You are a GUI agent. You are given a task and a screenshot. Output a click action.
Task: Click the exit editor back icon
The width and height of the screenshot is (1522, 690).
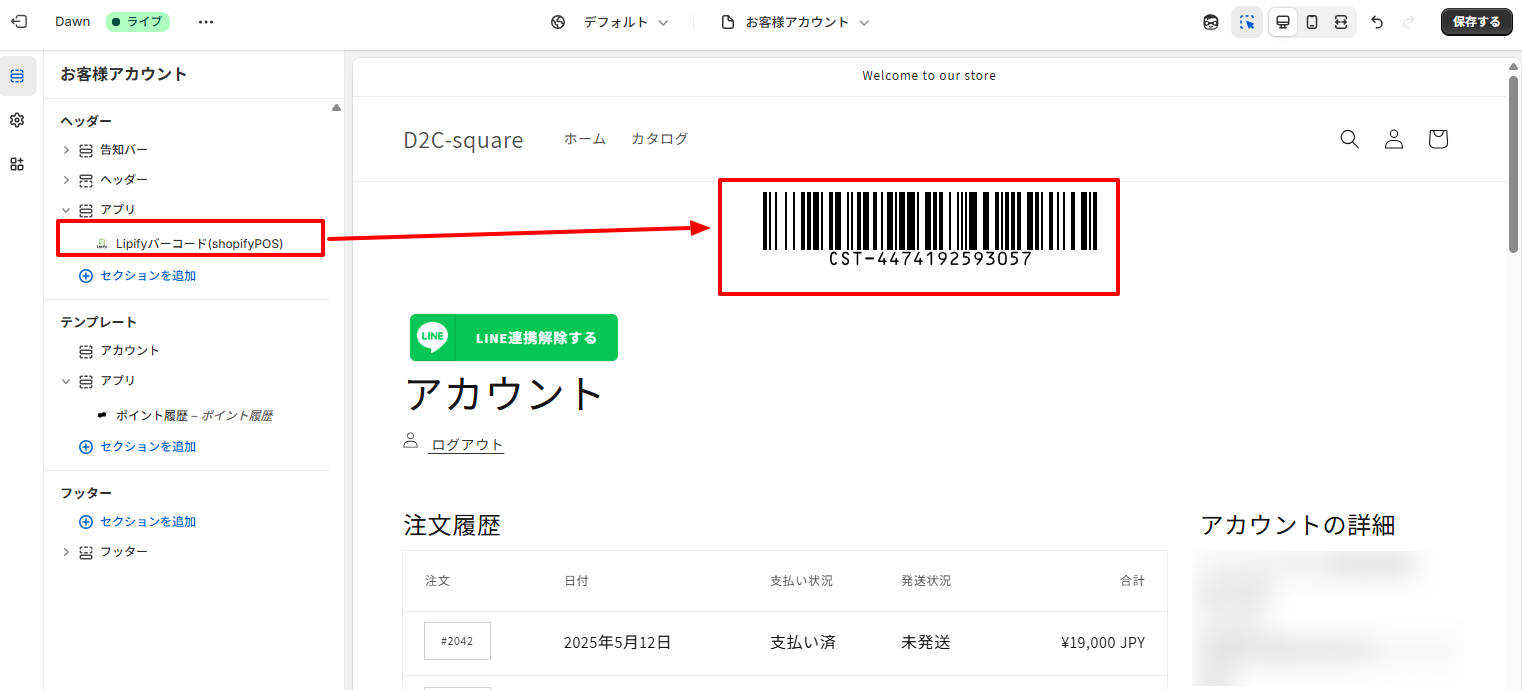(19, 22)
